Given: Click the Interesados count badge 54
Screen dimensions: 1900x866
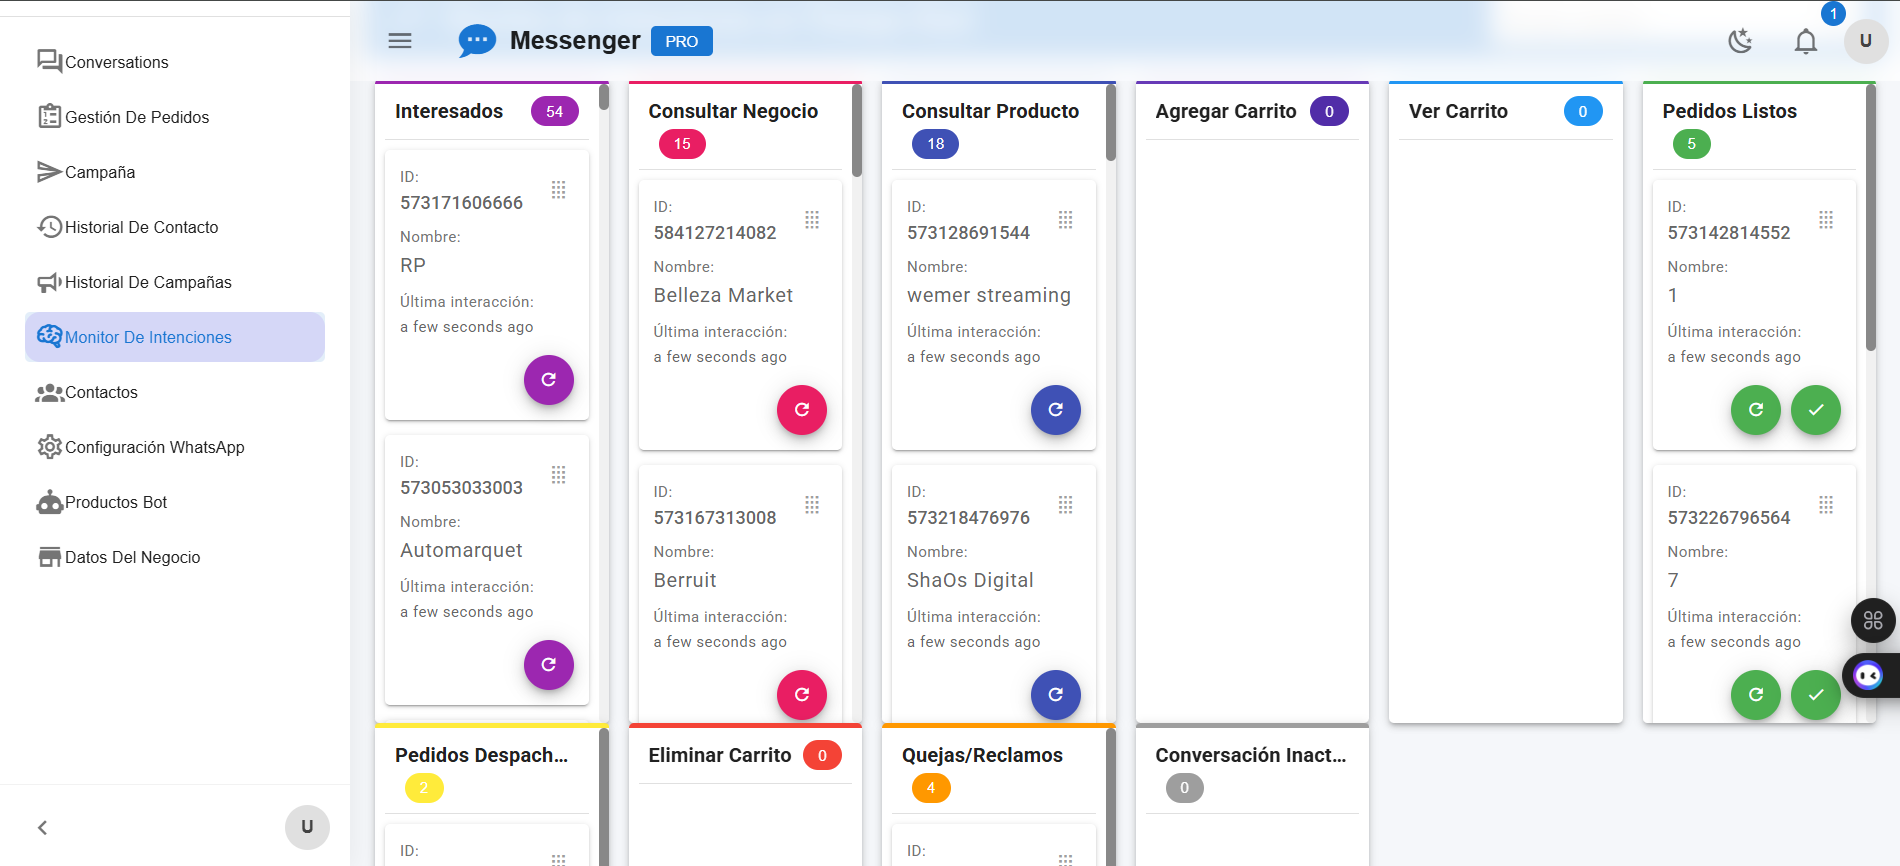Looking at the screenshot, I should 554,112.
